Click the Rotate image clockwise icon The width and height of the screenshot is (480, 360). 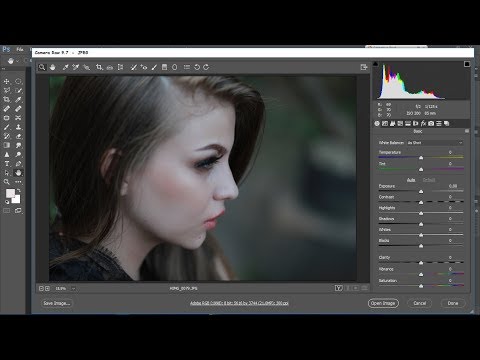coord(206,67)
